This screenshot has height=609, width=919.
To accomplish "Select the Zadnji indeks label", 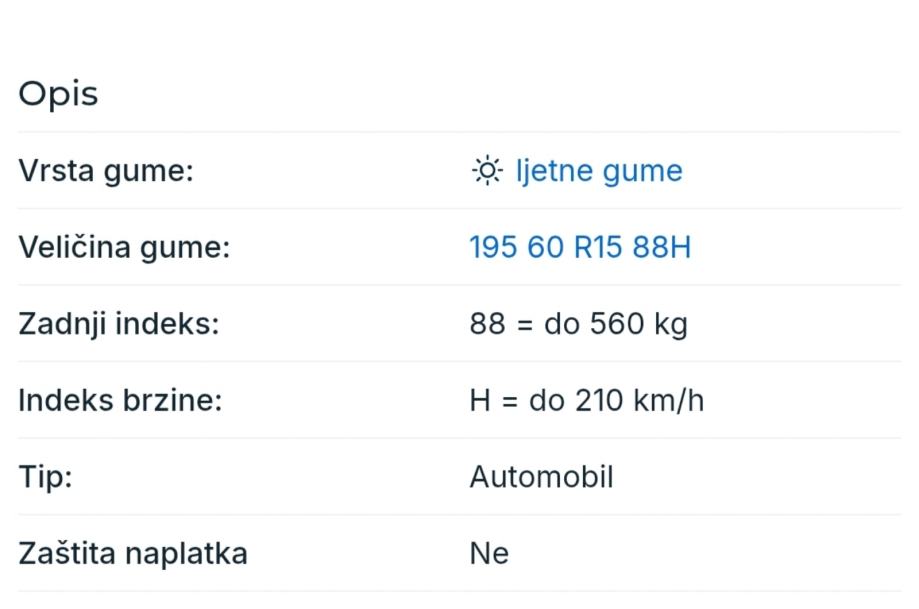I will click(x=118, y=324).
